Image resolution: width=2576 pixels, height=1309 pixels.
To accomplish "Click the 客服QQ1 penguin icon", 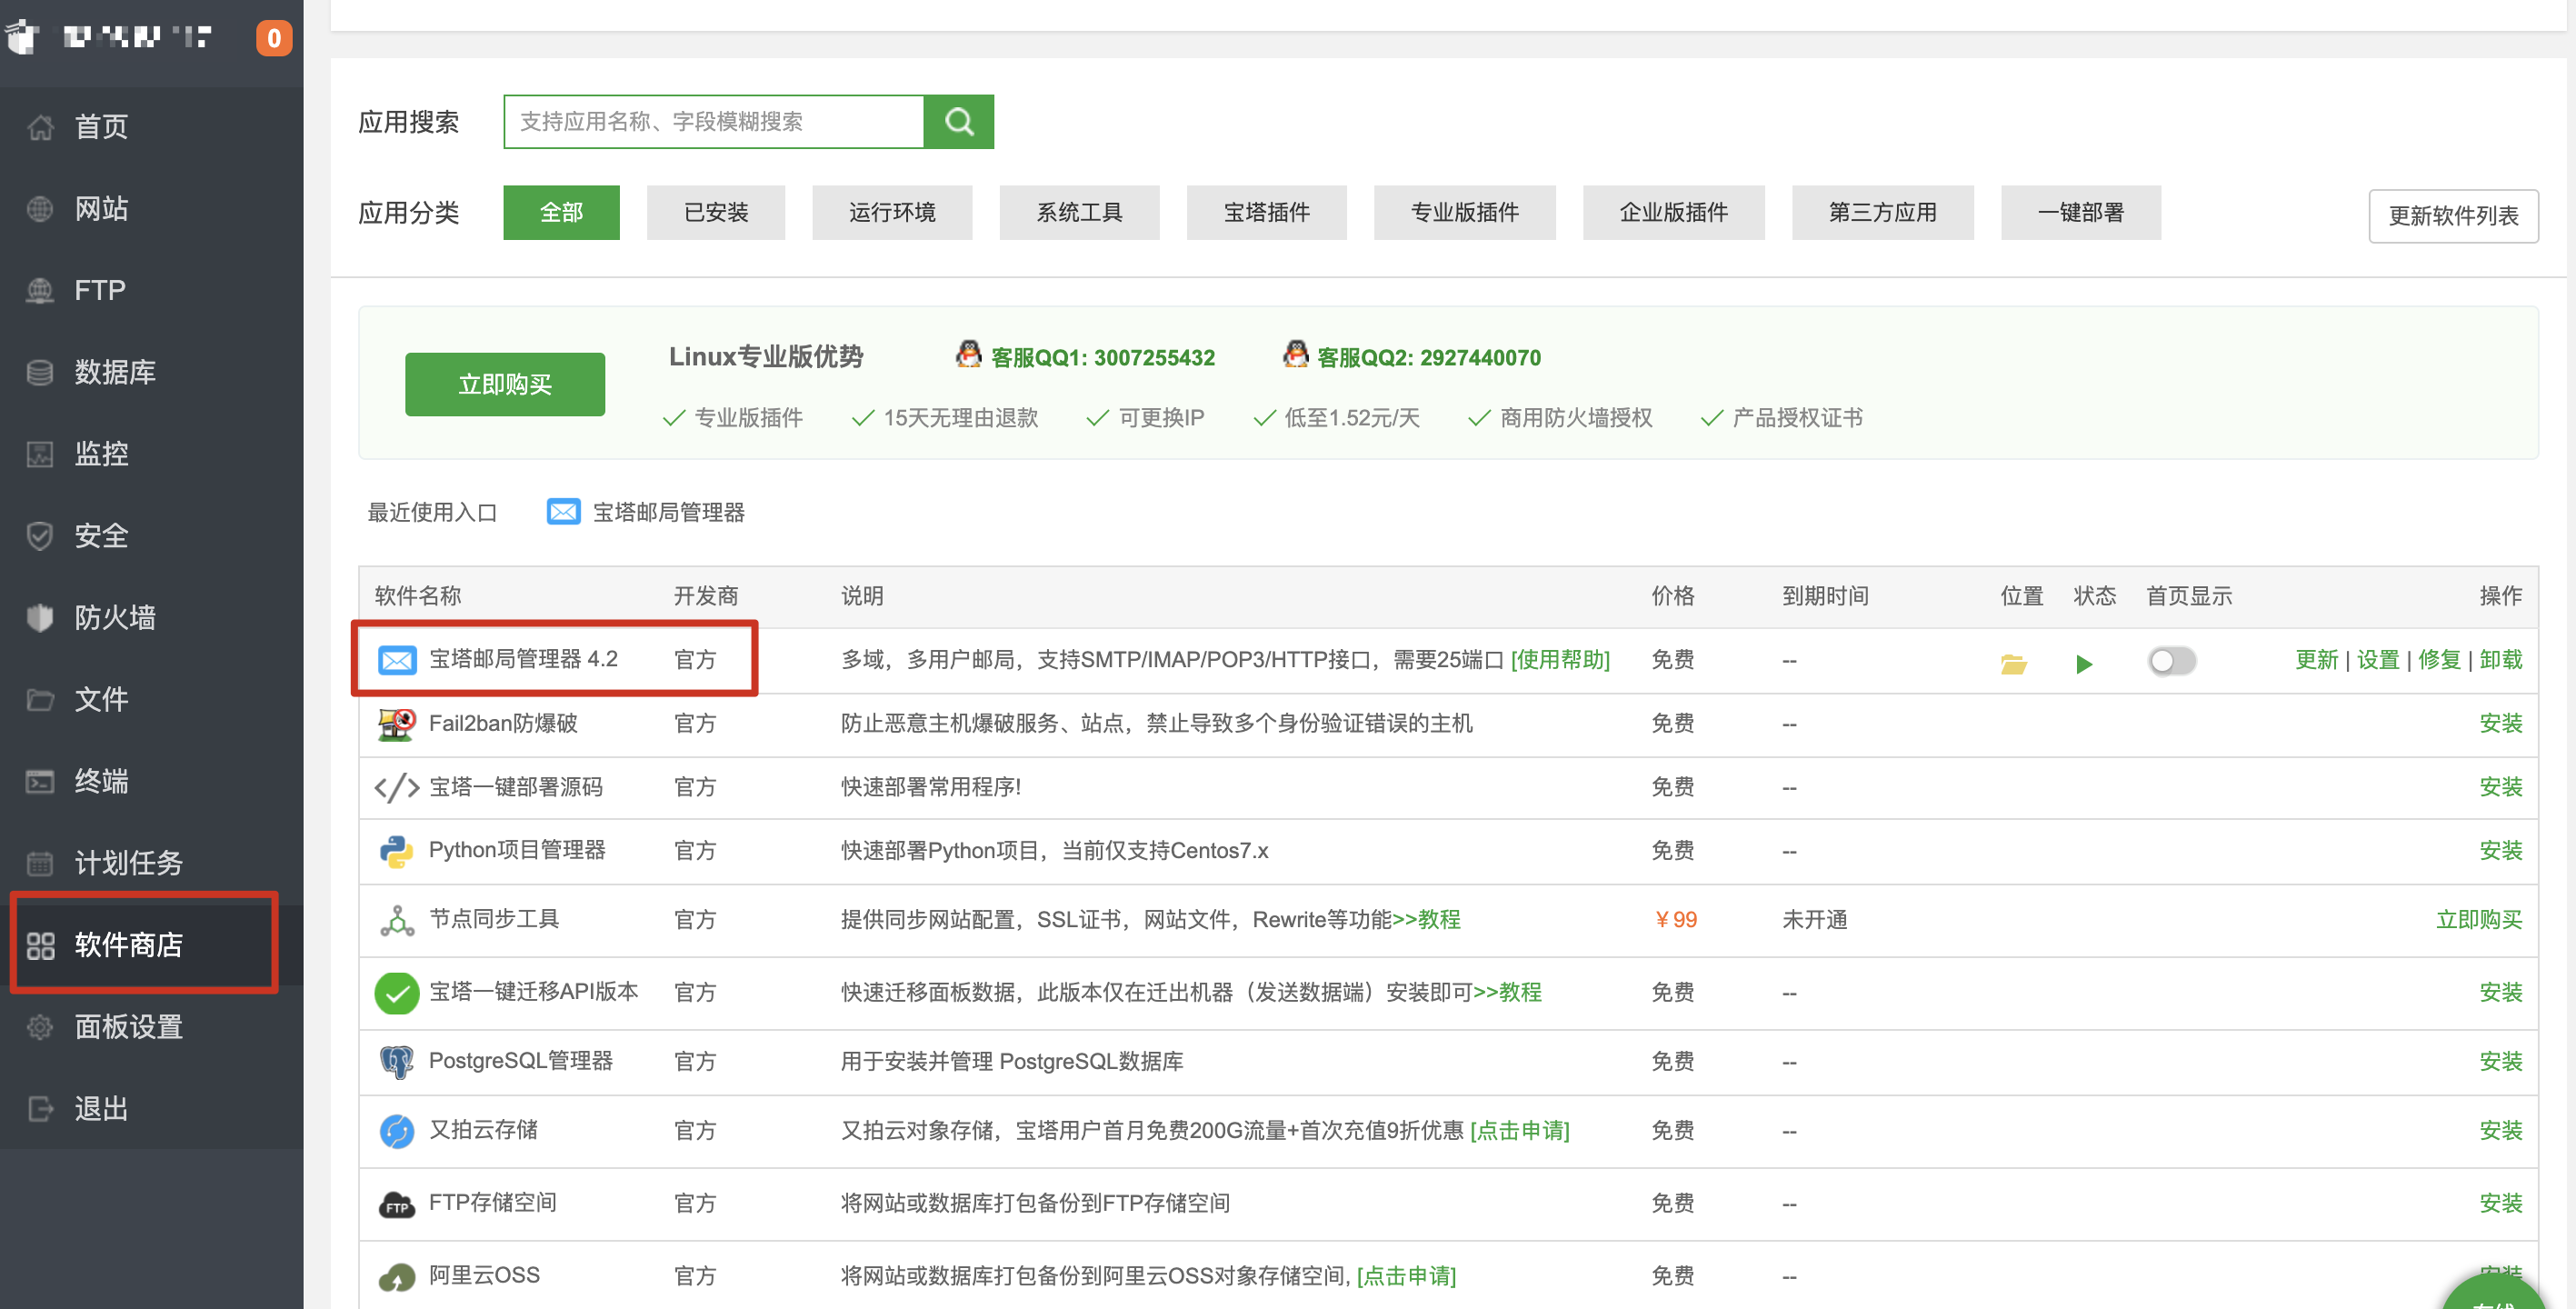I will coord(968,354).
